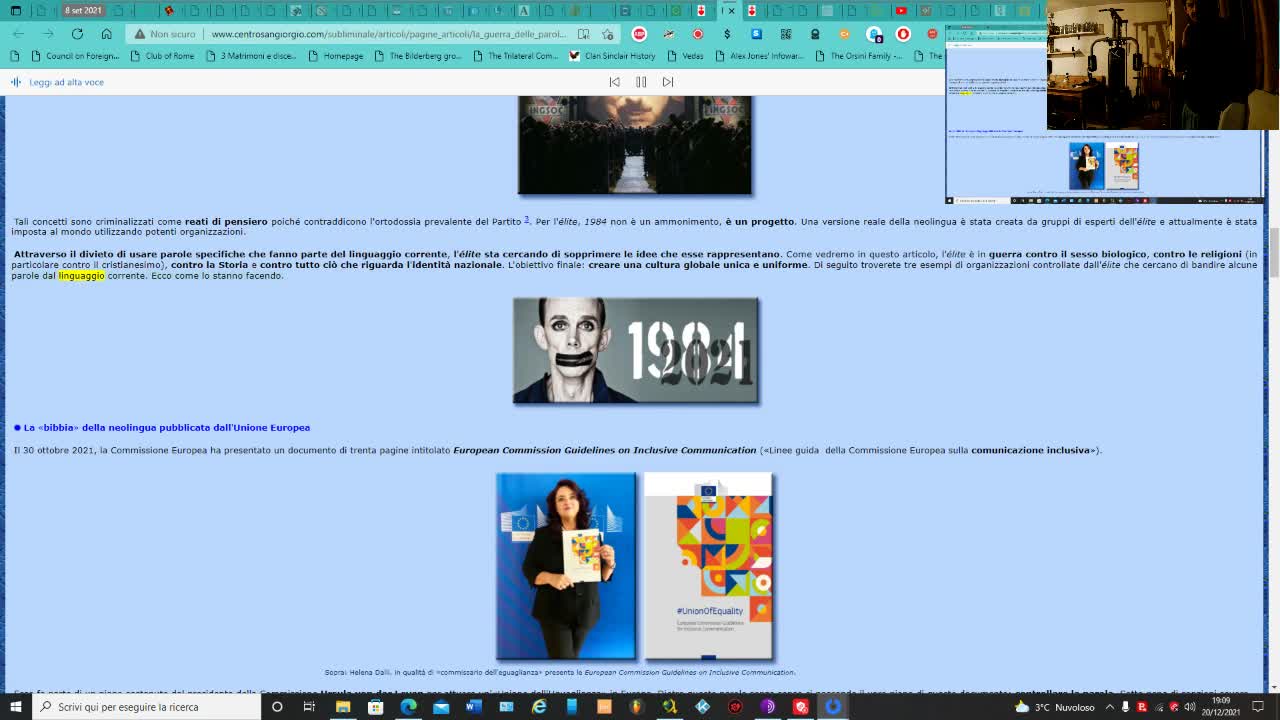Open the Windows Start menu

tap(15, 707)
